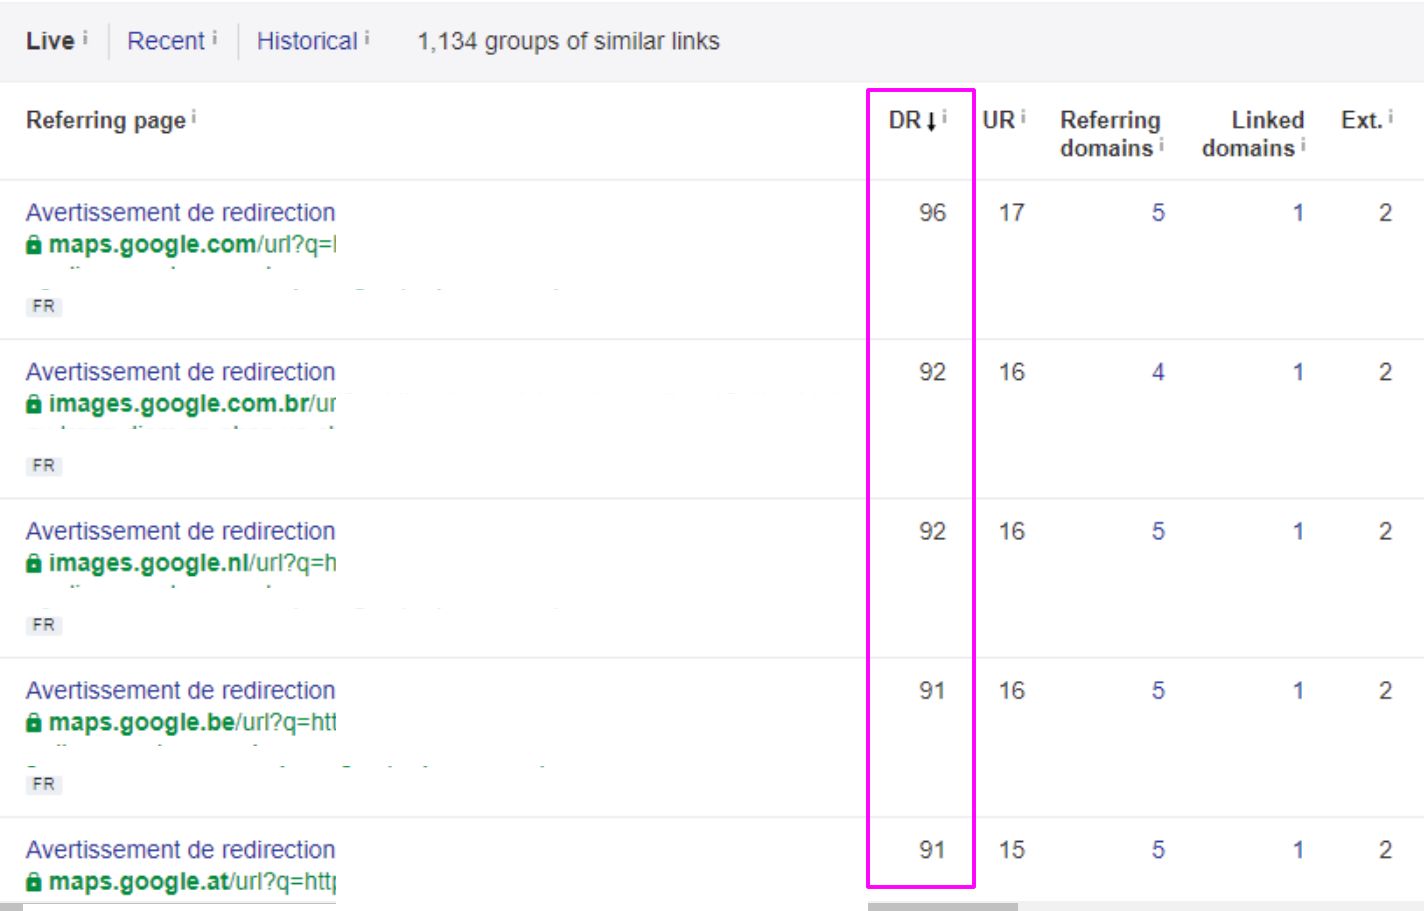Open Avertissement de redirection link for maps.google.be

pos(180,689)
